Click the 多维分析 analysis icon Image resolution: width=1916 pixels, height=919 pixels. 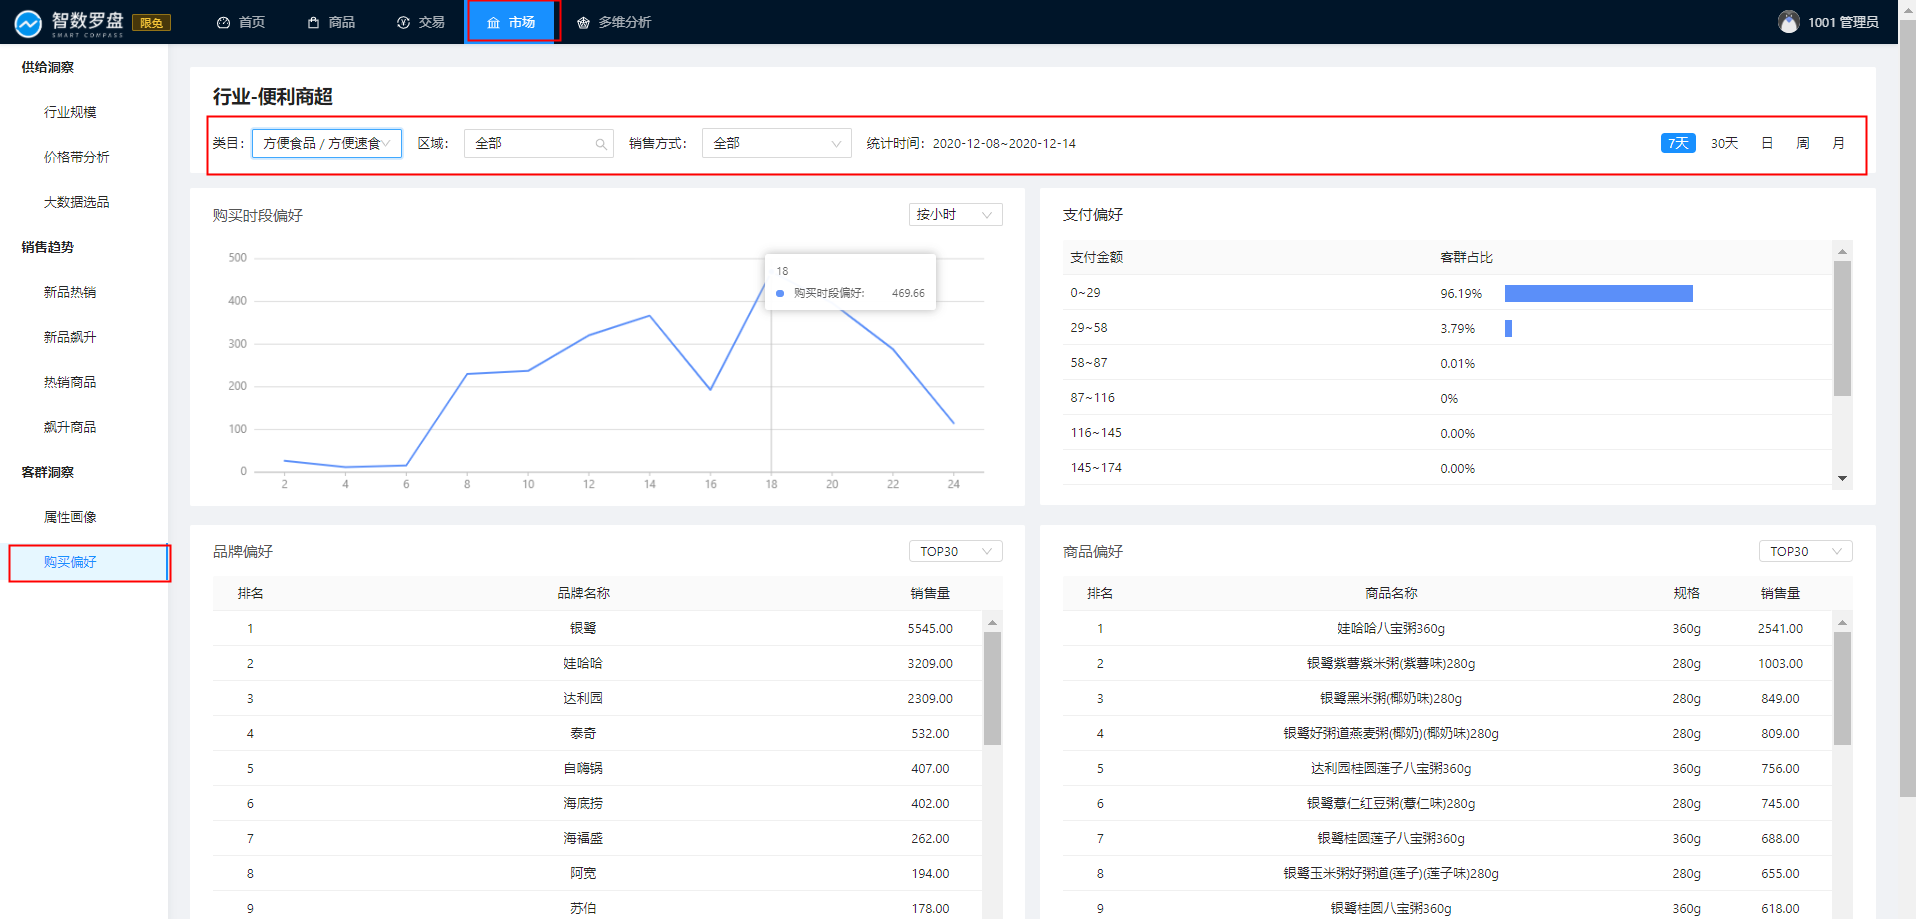click(584, 23)
